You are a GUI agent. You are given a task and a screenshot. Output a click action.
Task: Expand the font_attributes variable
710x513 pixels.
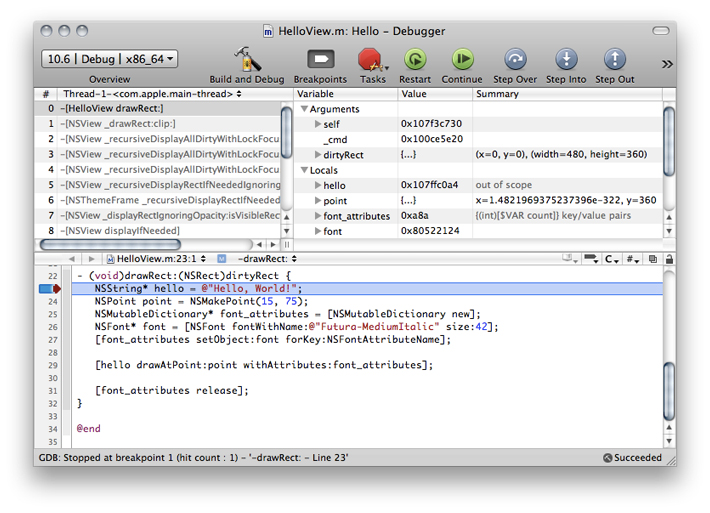317,216
